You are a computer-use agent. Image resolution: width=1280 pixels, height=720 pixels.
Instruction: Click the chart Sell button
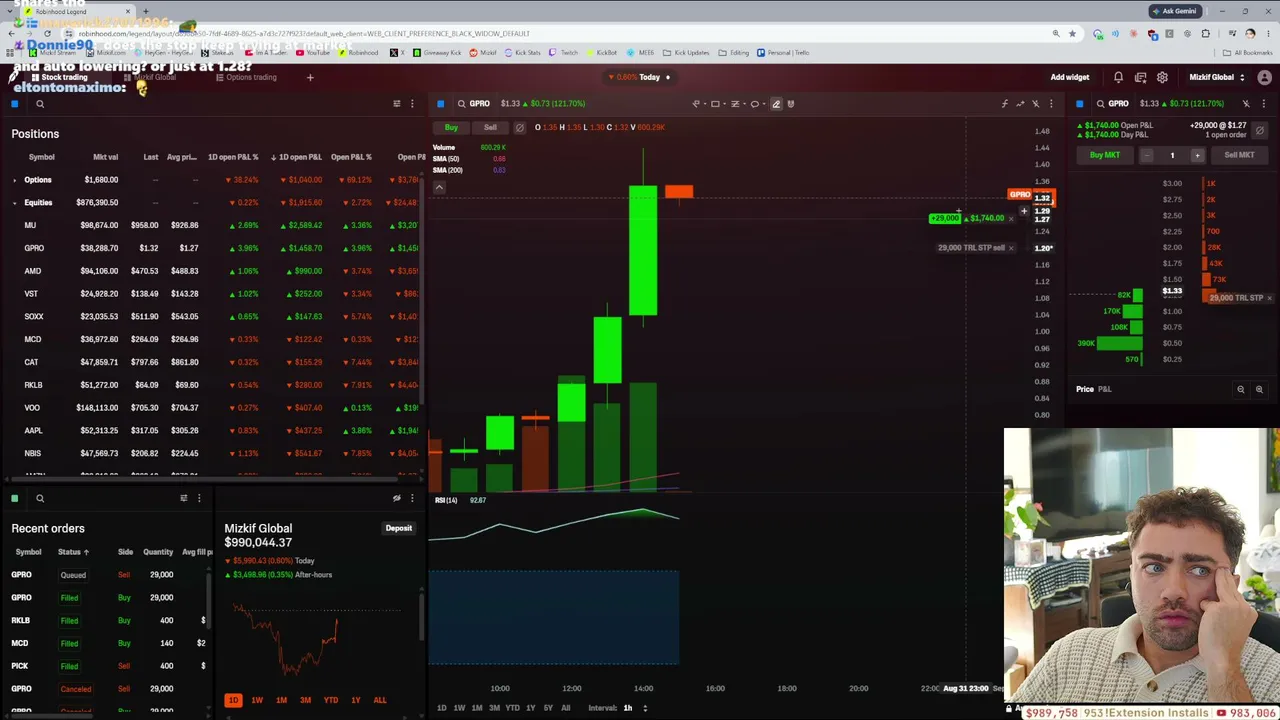tap(490, 128)
